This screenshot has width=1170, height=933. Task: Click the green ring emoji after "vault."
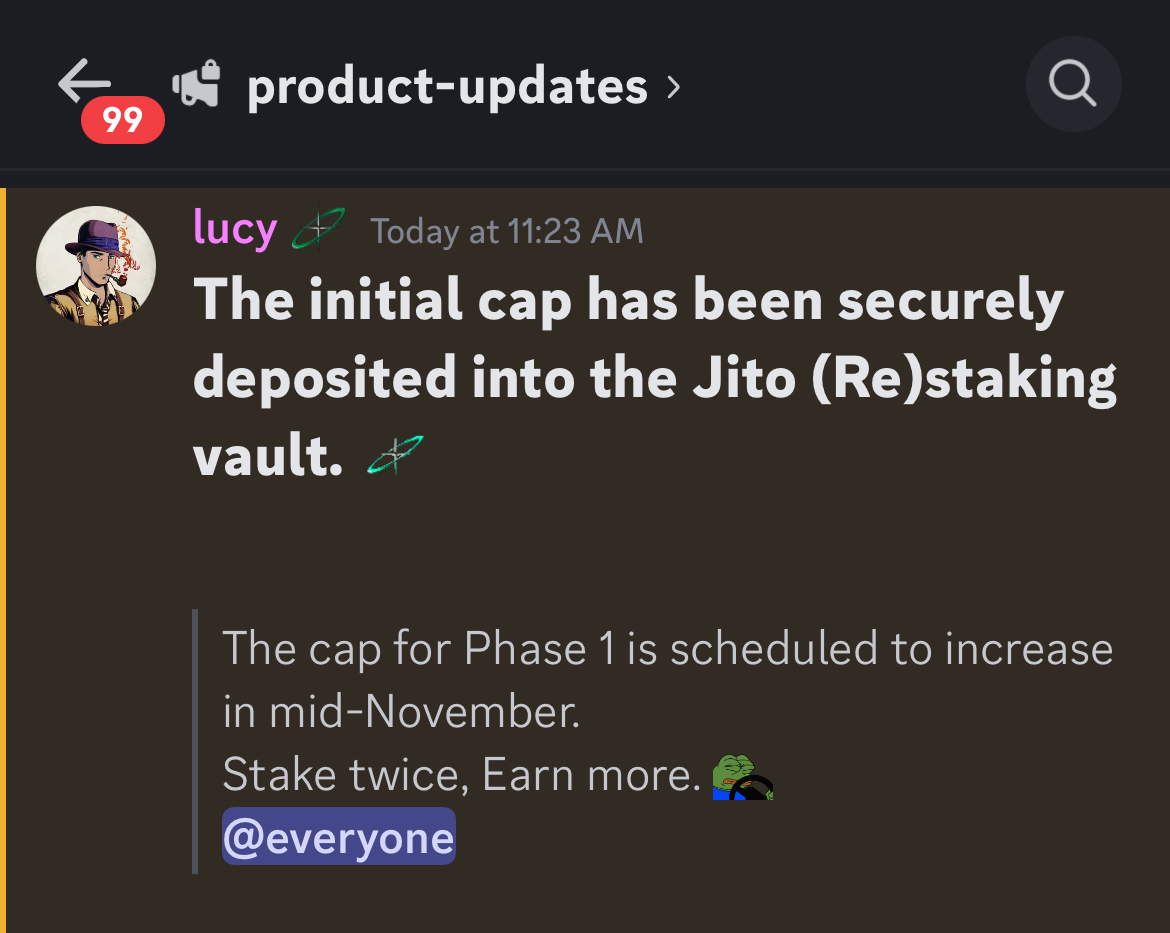pos(395,455)
